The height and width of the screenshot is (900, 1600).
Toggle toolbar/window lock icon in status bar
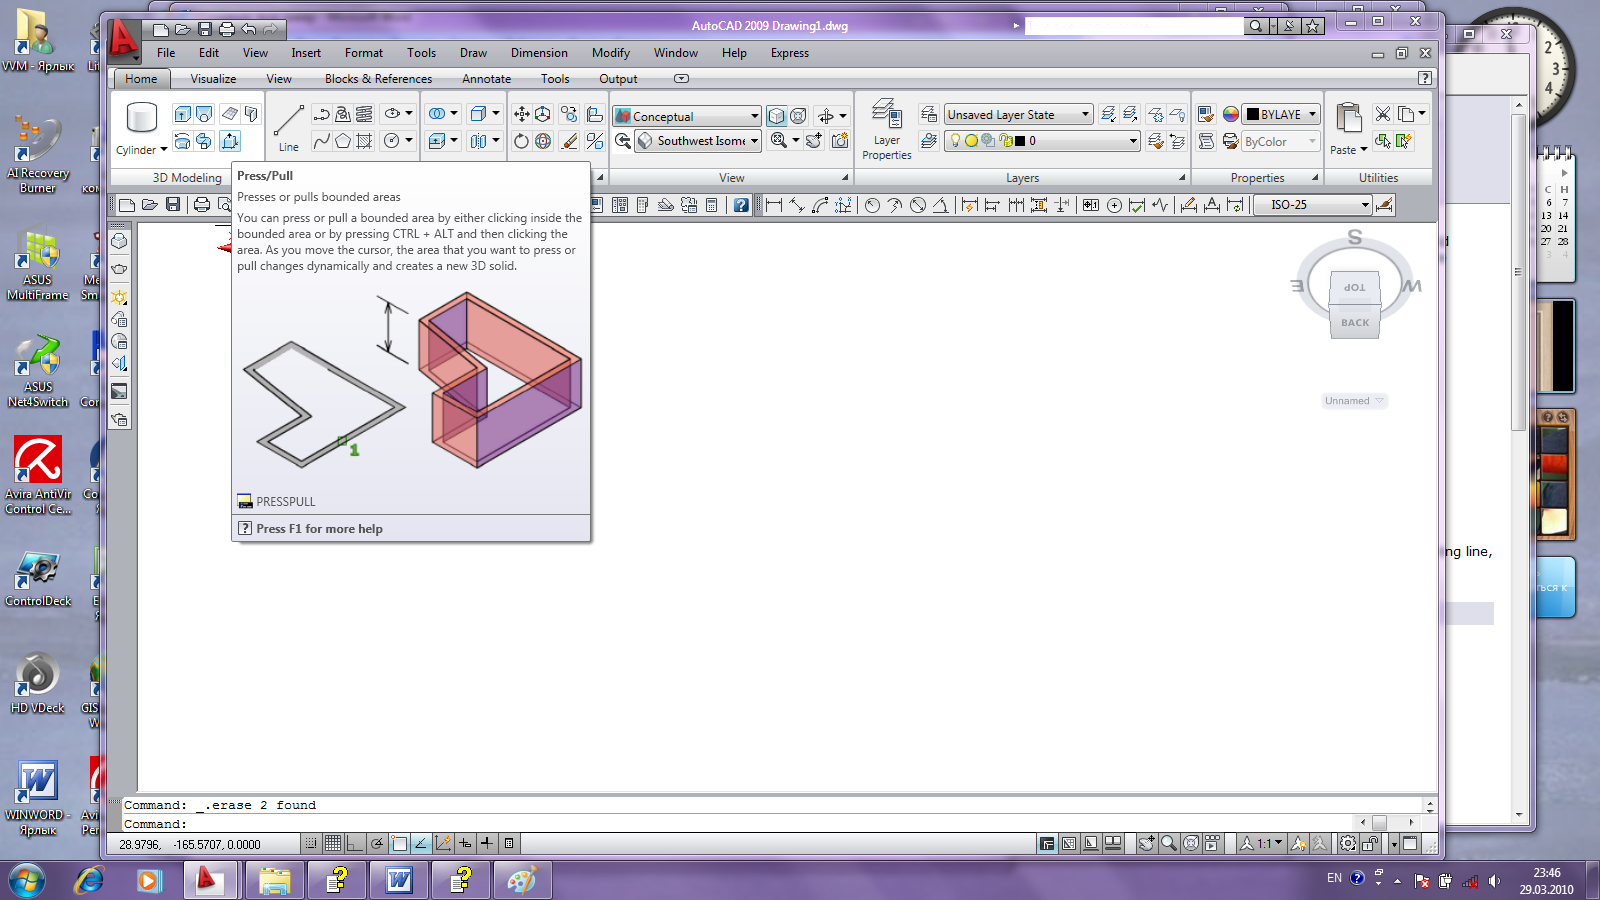(x=1370, y=844)
